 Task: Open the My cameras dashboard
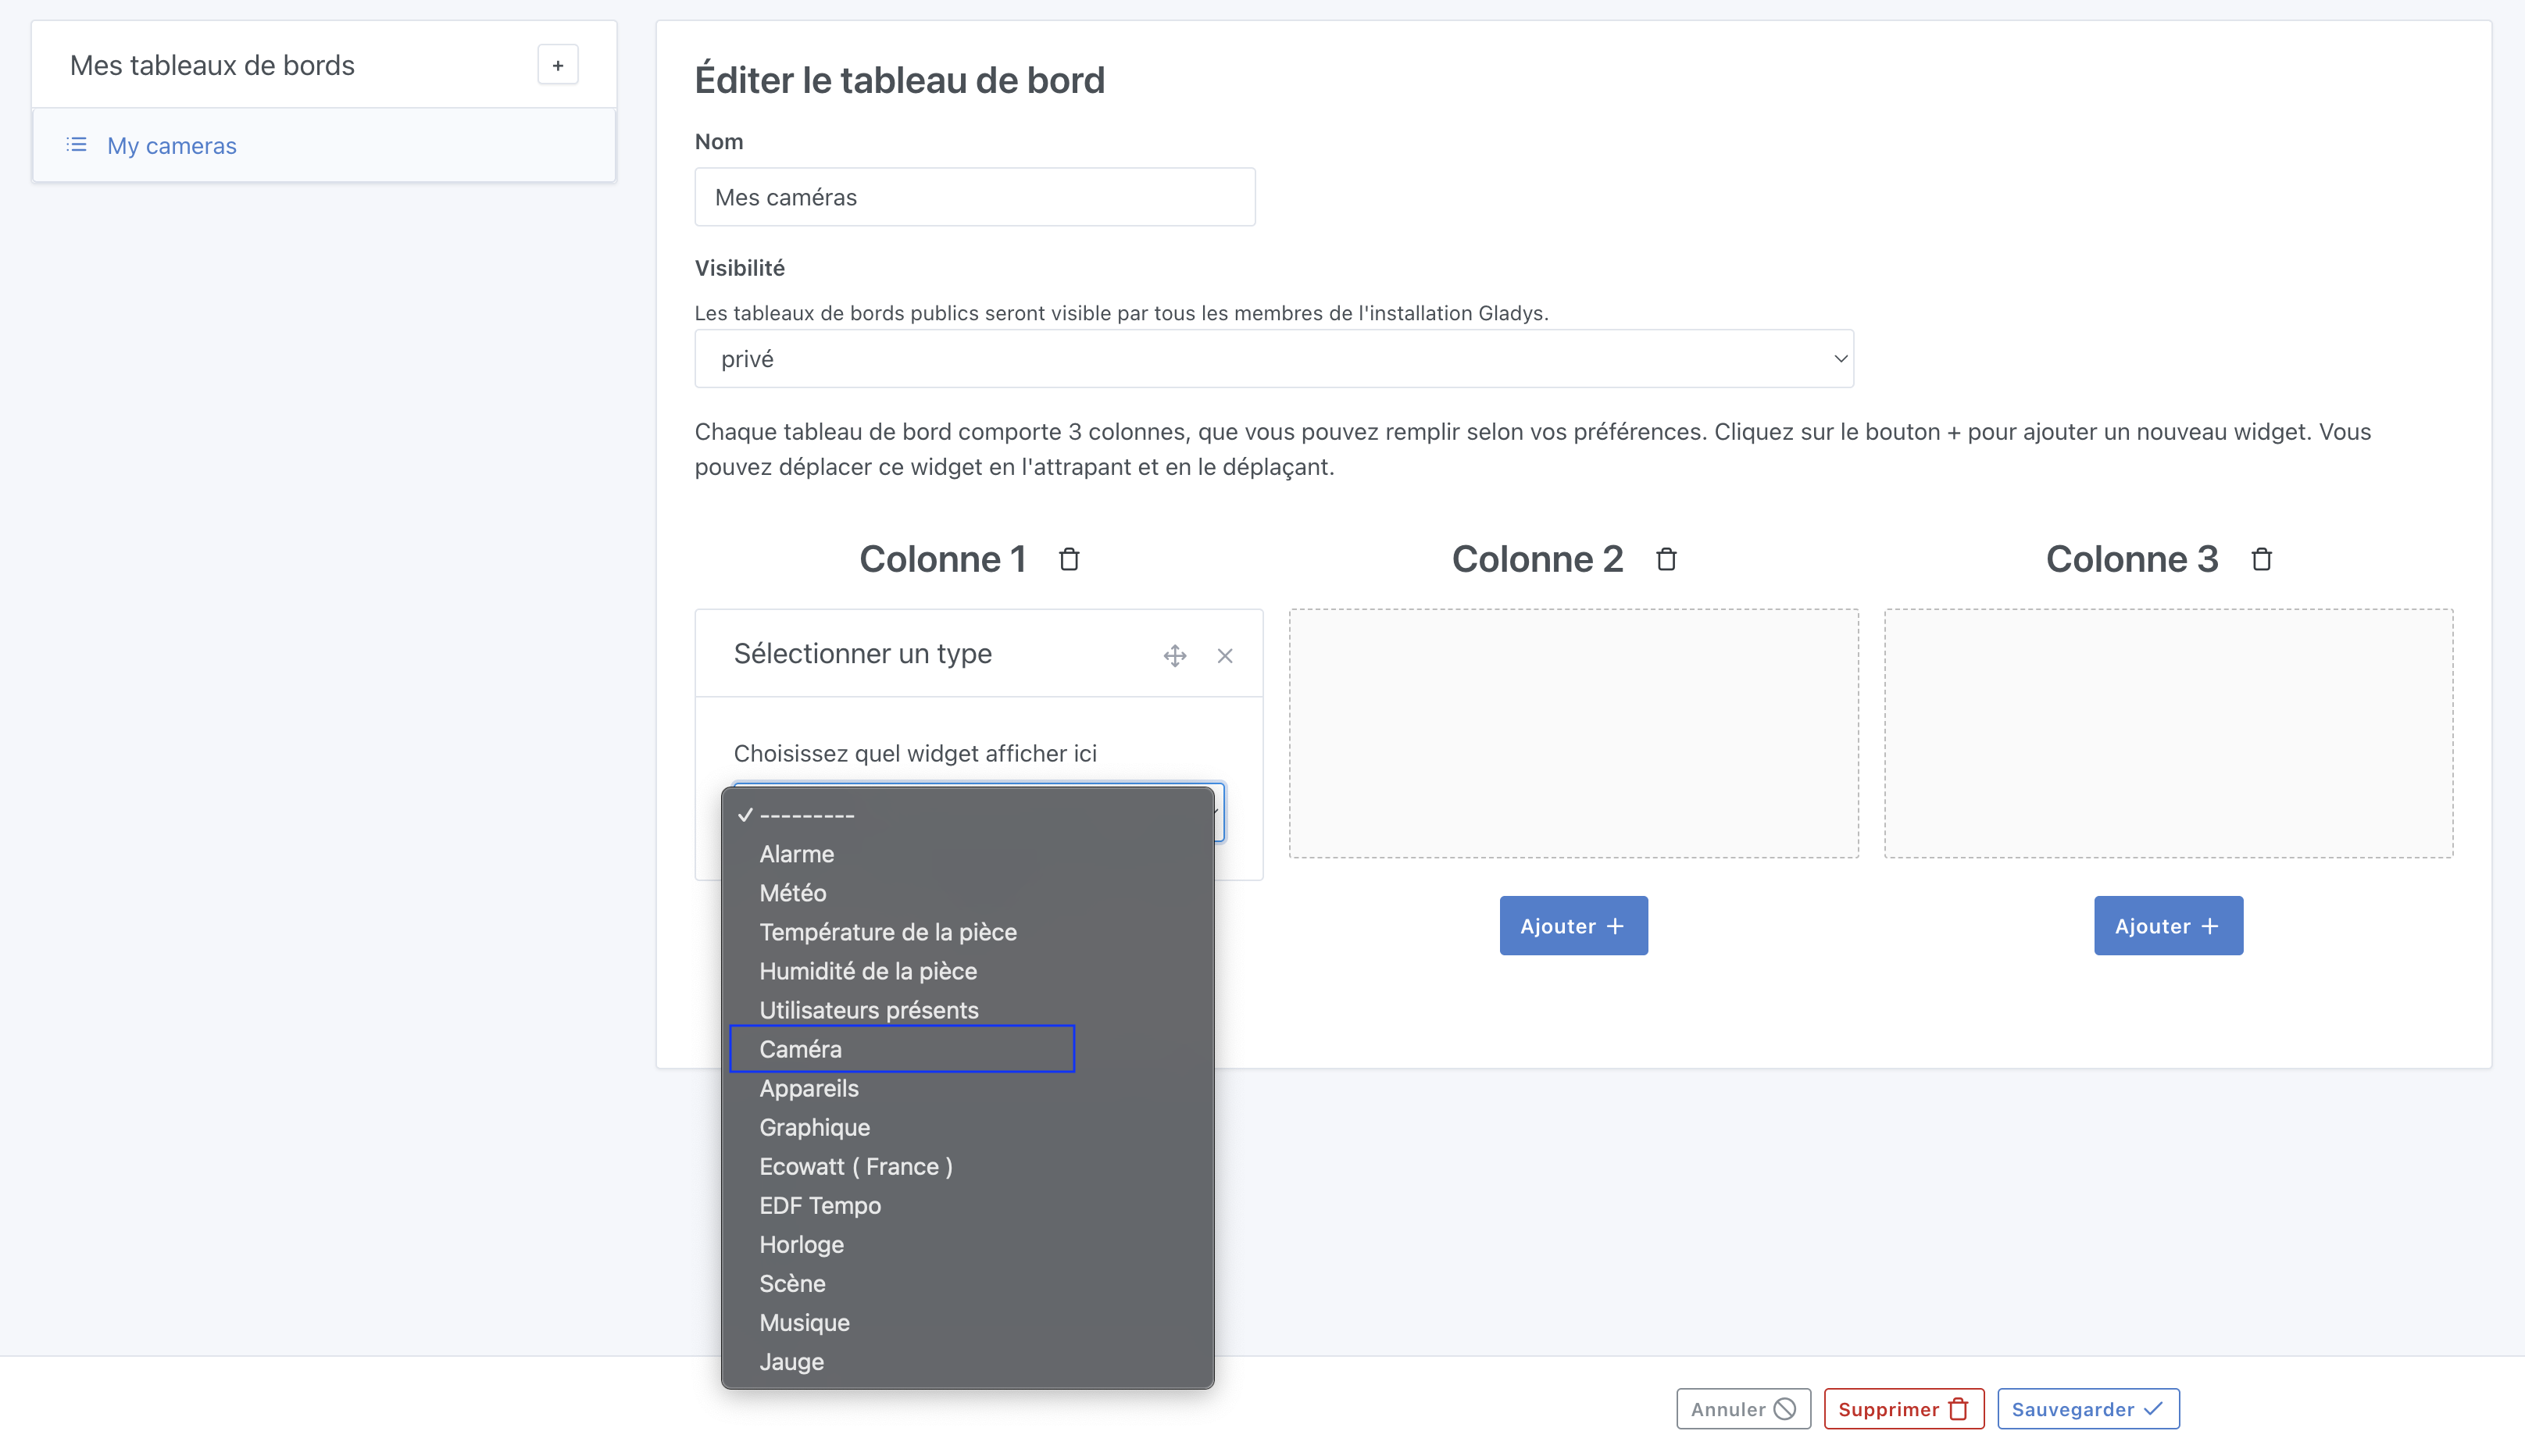coord(171,145)
